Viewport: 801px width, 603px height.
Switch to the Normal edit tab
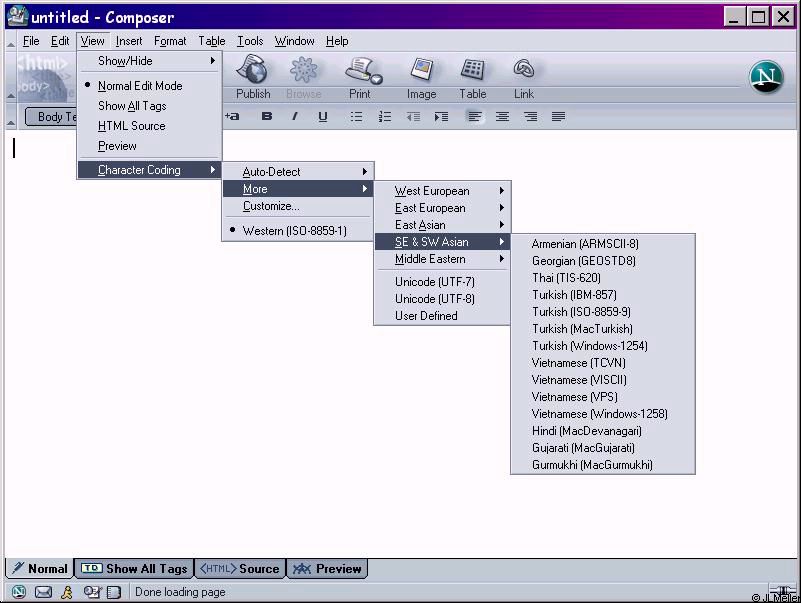[40, 569]
